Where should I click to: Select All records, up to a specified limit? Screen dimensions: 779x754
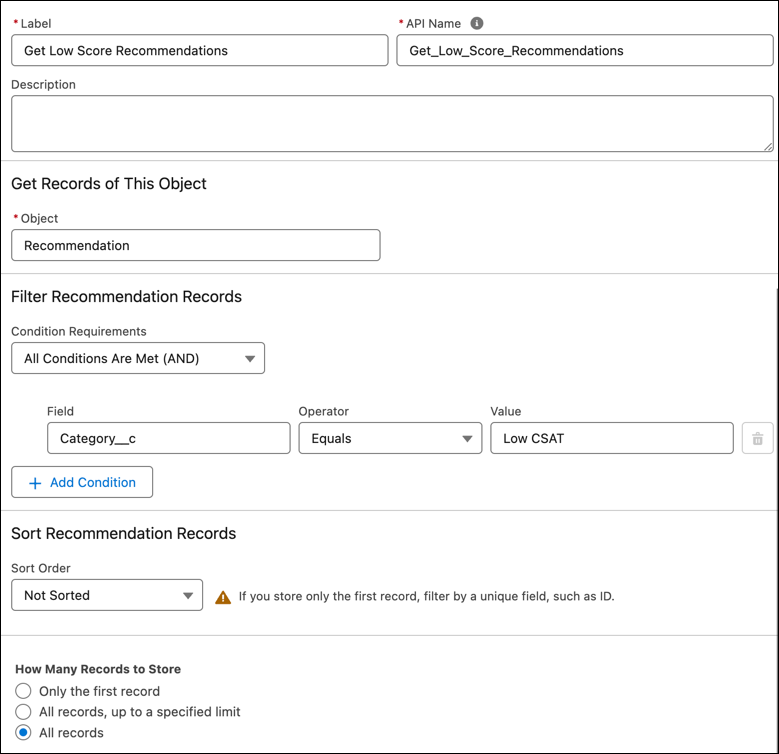23,712
